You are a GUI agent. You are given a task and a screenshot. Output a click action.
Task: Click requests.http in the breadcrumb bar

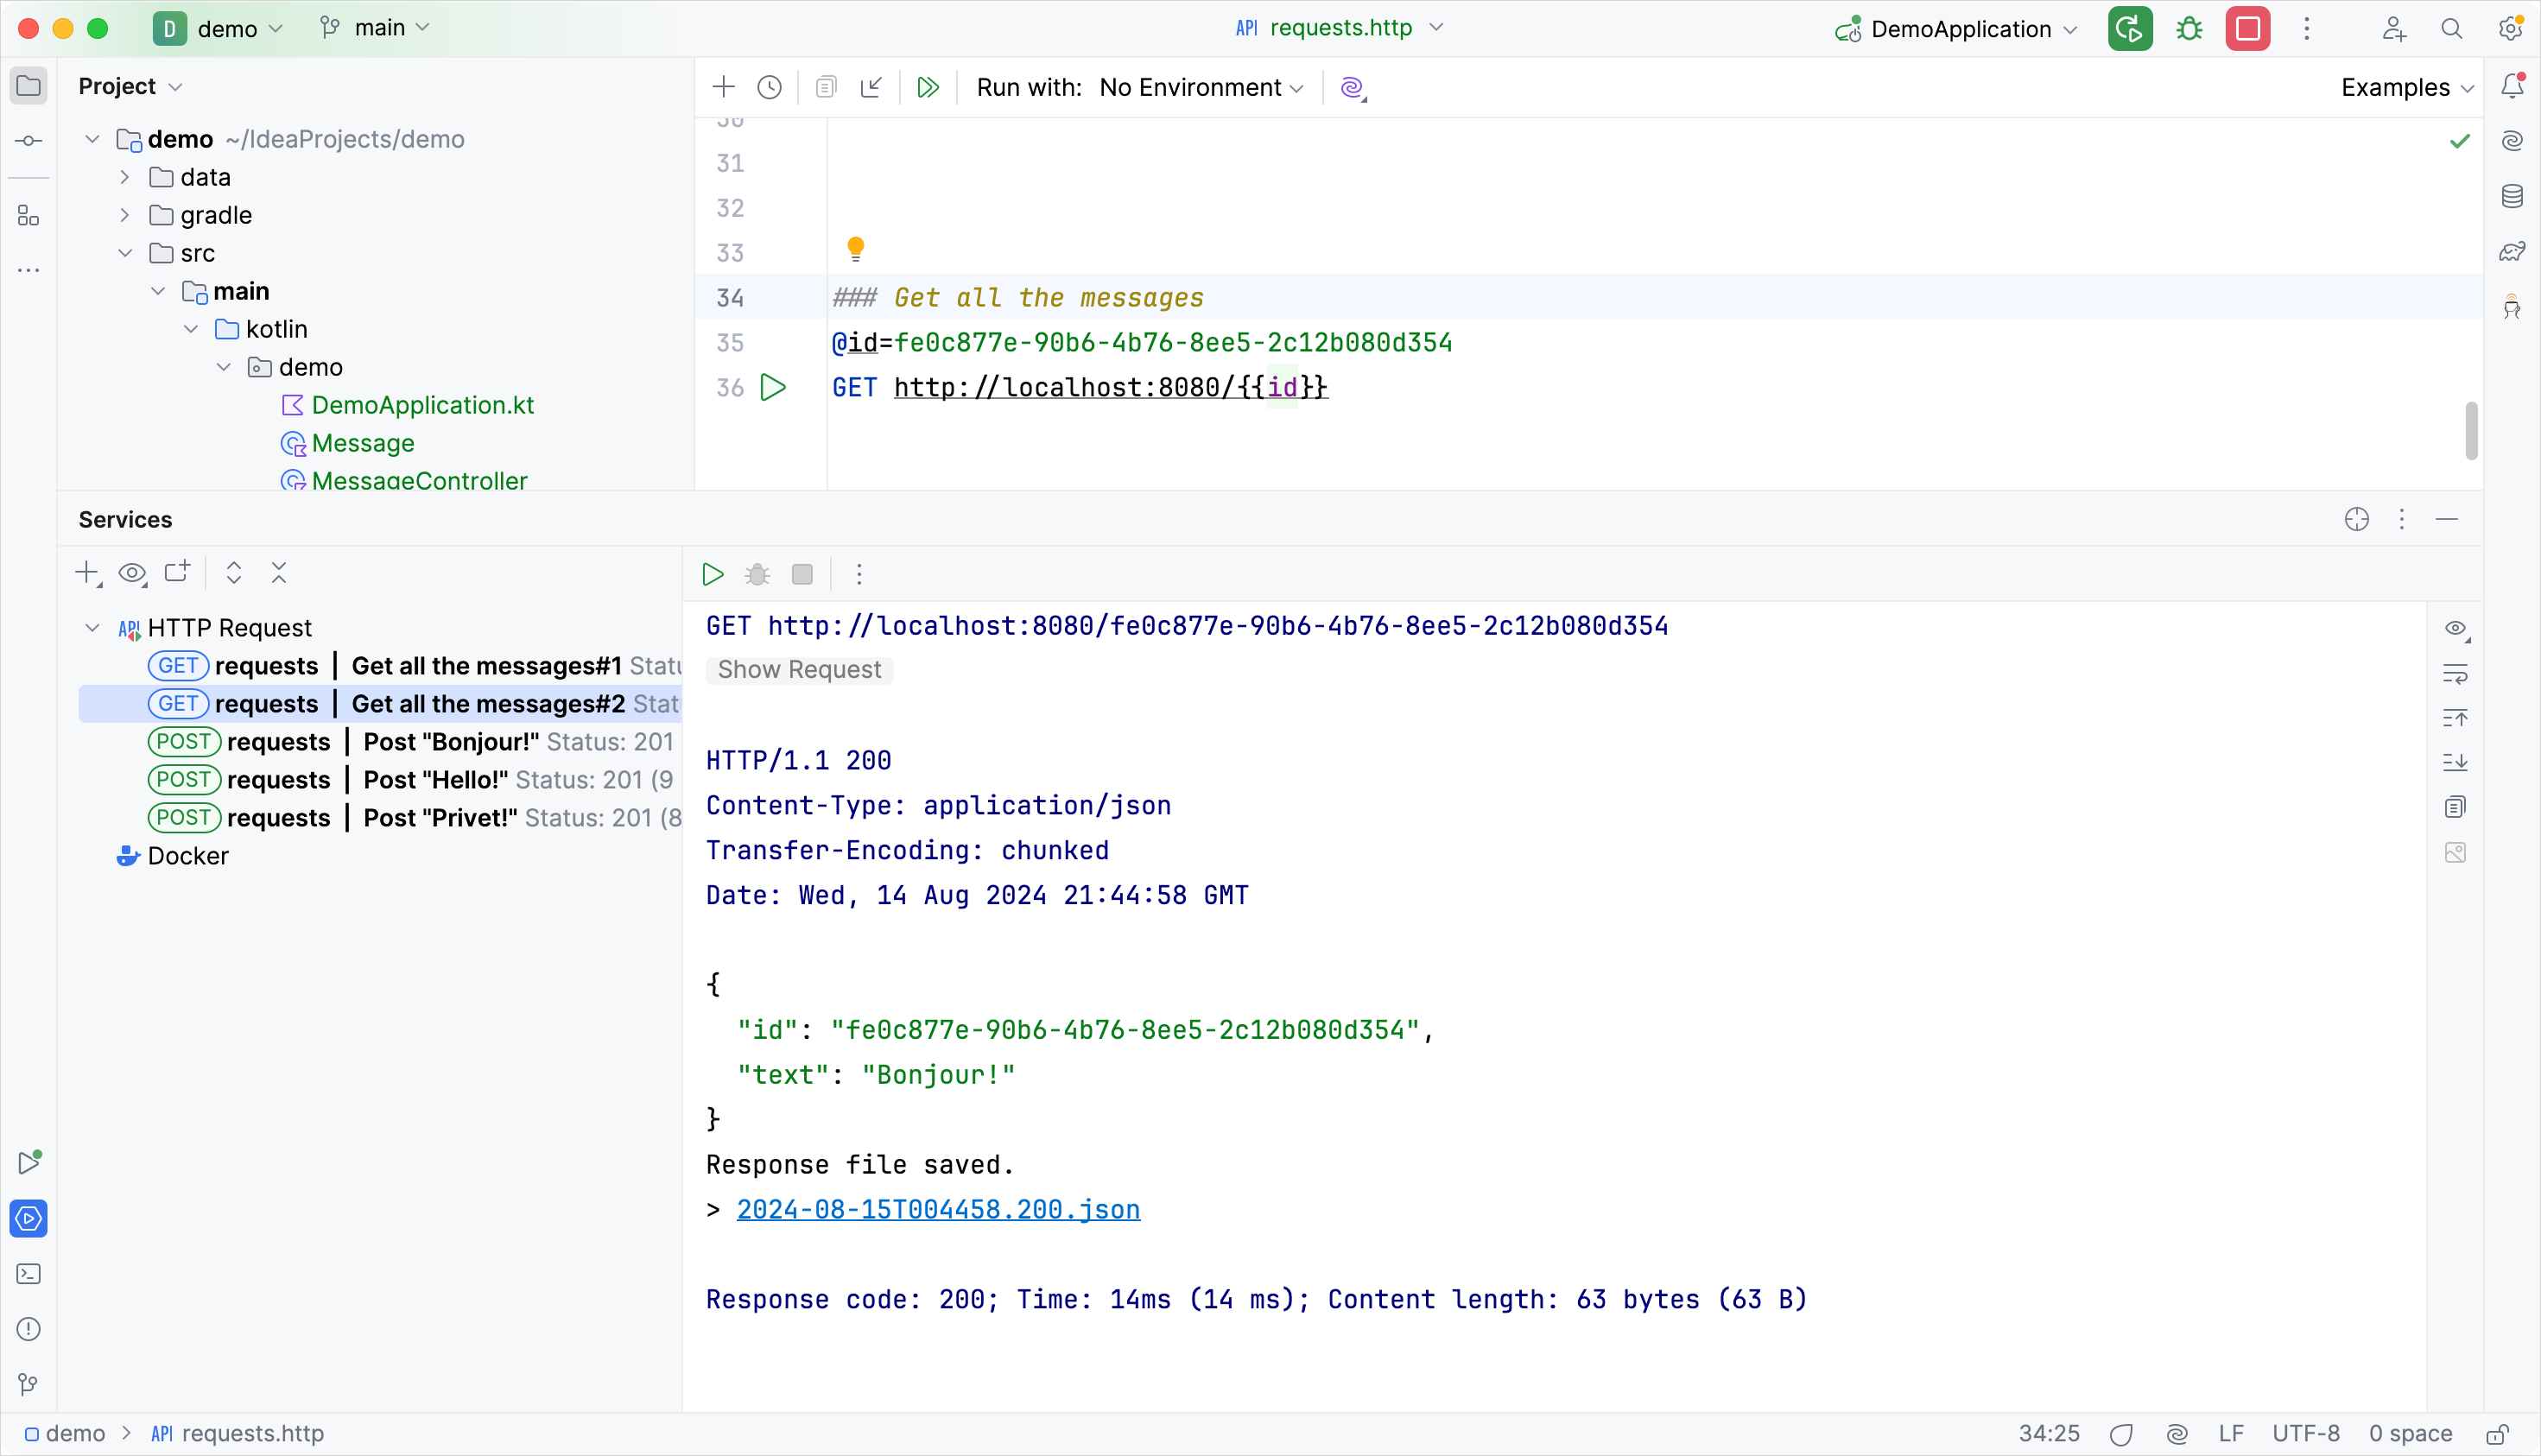[x=238, y=1434]
